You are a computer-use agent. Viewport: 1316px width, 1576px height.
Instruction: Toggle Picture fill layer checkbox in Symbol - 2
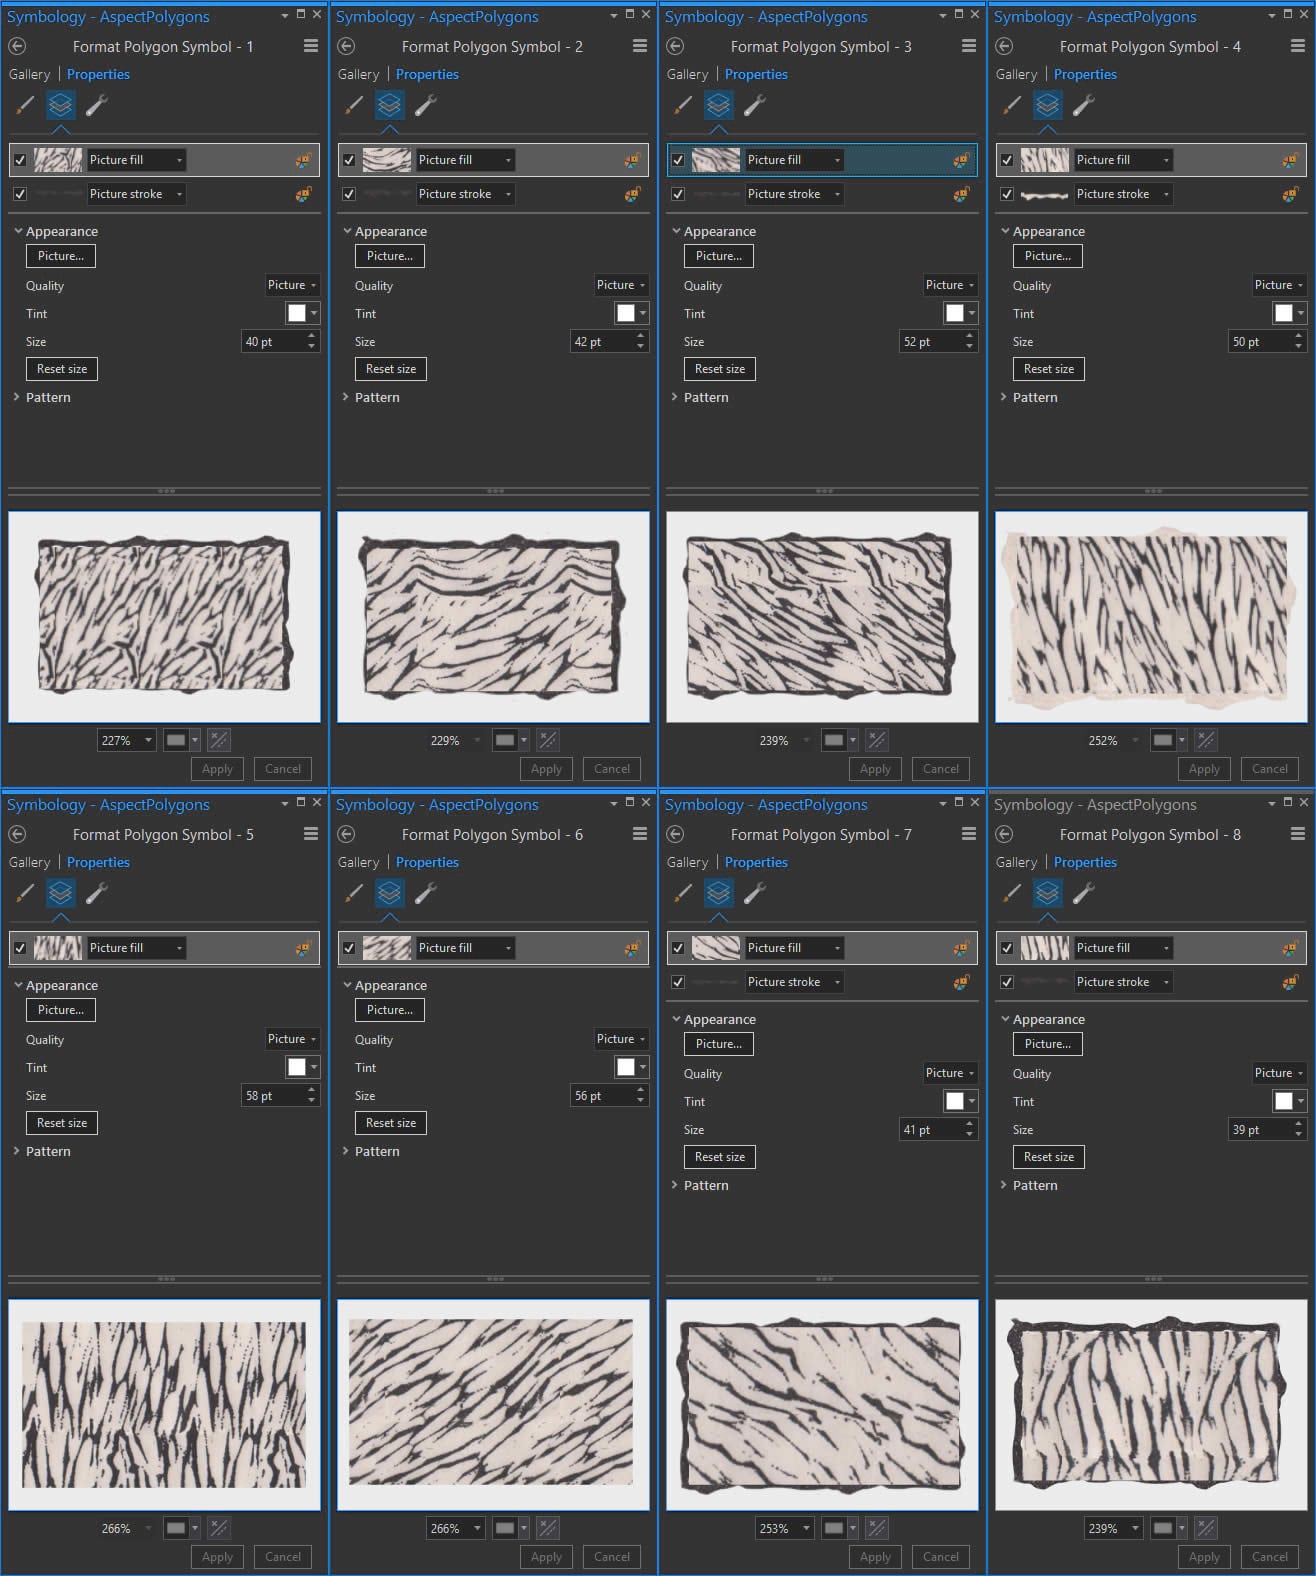coord(349,160)
